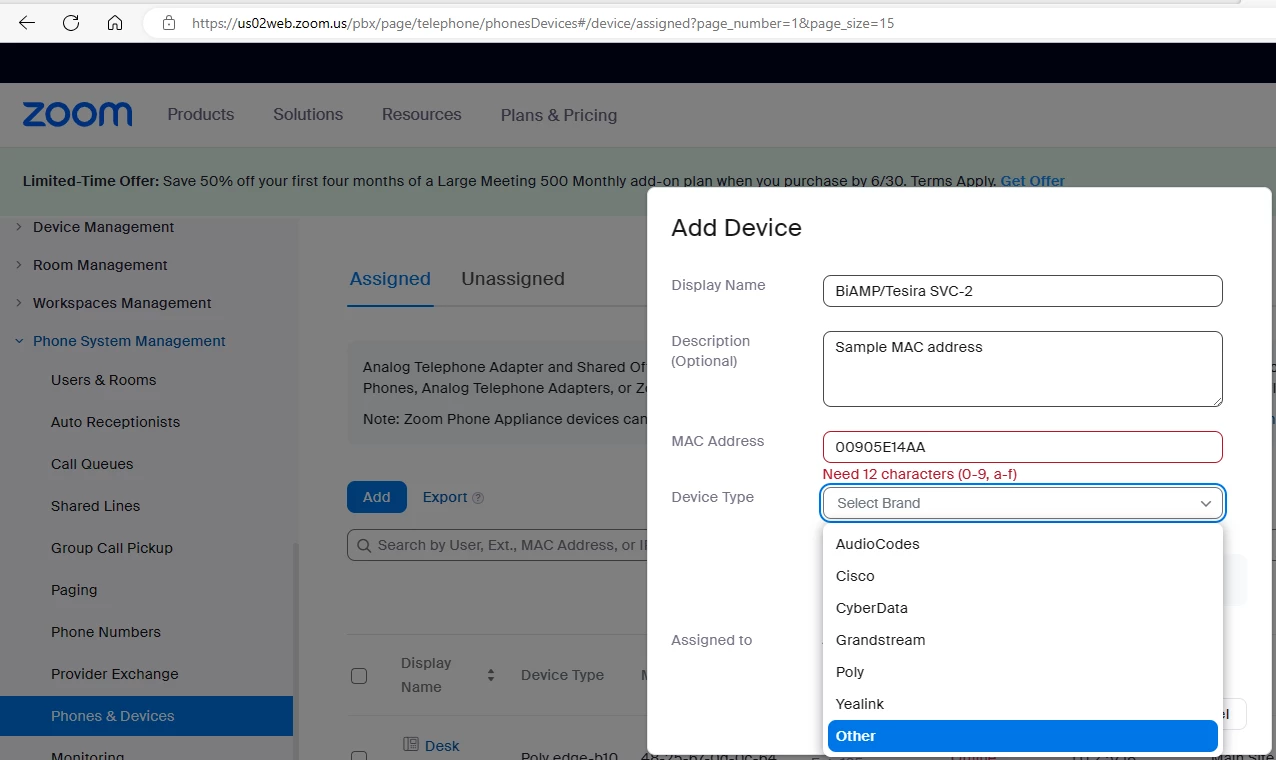Expand Room Management in the sidebar
Viewport: 1276px width, 760px height.
18,265
